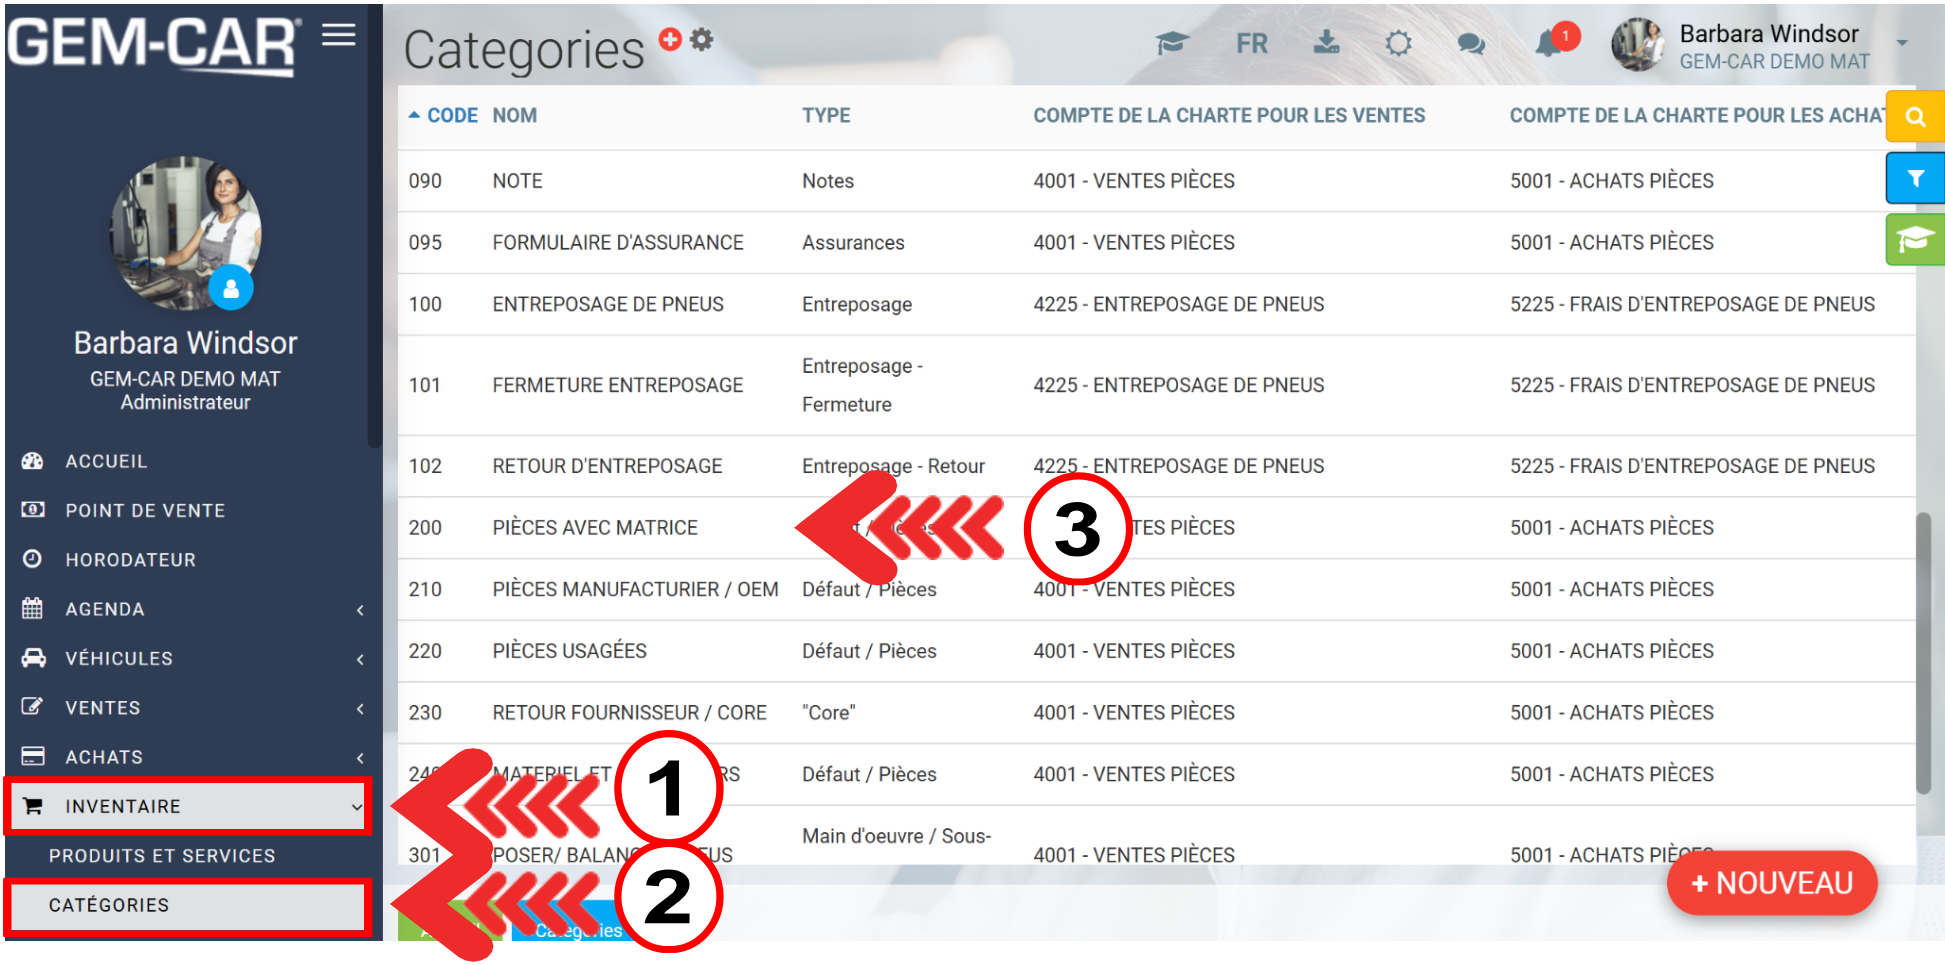
Task: Toggle the brightness theme icon in header
Action: (x=1398, y=43)
